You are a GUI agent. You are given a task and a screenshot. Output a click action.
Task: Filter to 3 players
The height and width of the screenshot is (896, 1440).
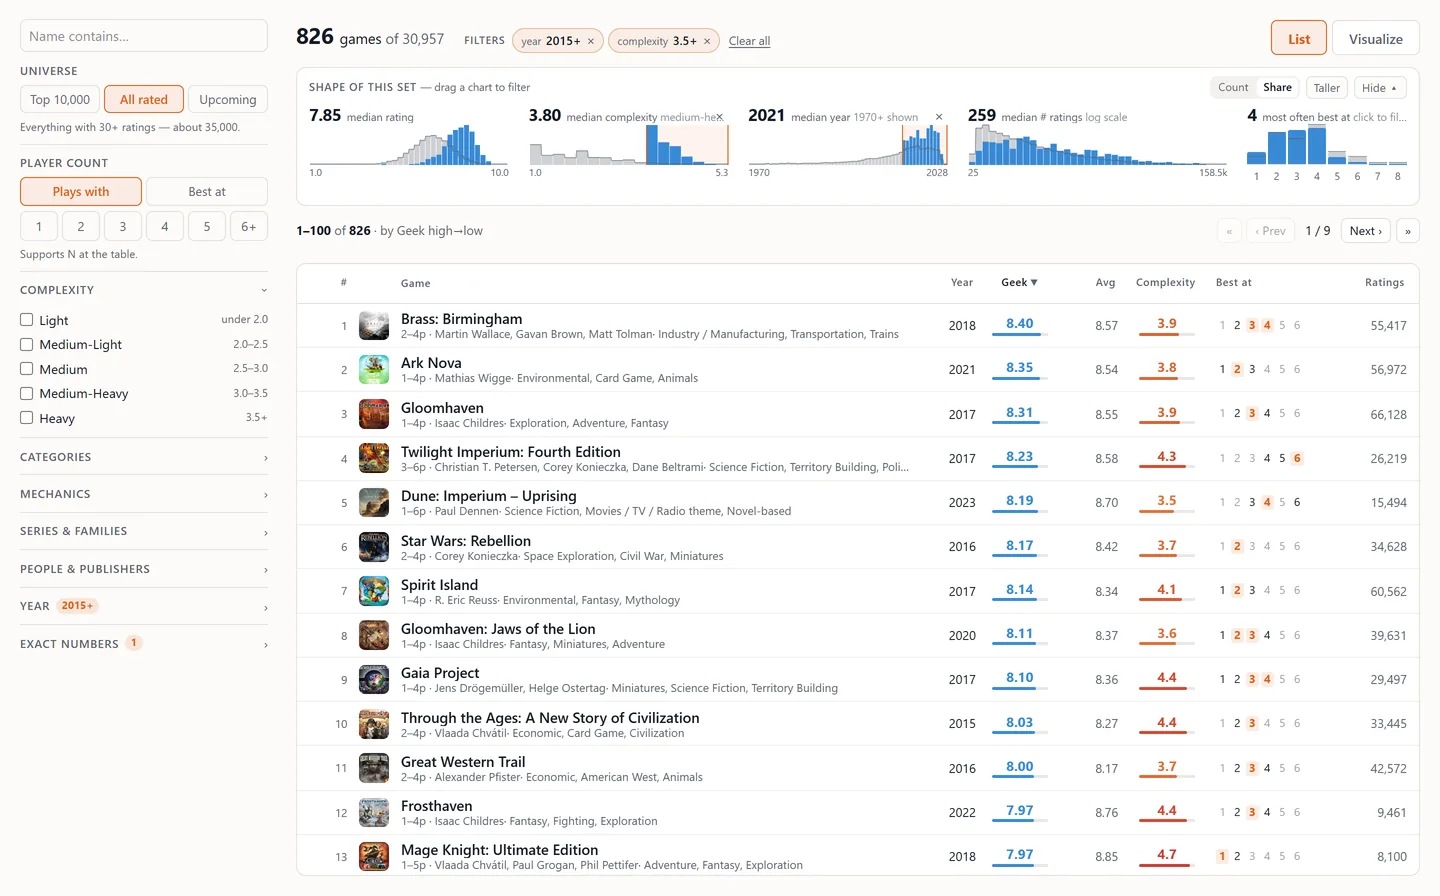(123, 226)
